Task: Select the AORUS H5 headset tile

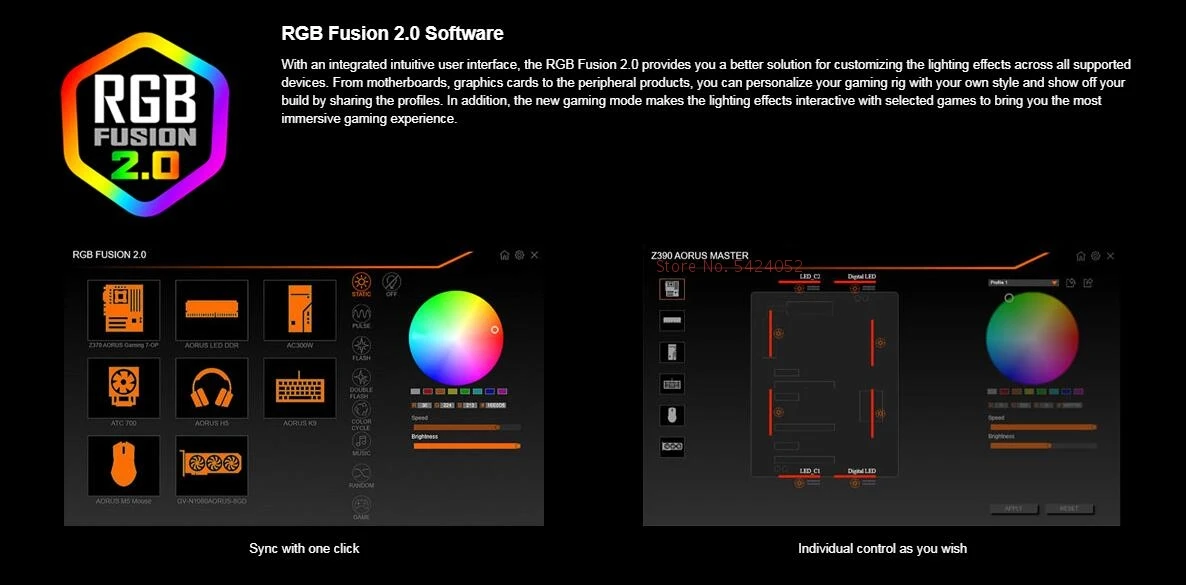Action: point(212,387)
